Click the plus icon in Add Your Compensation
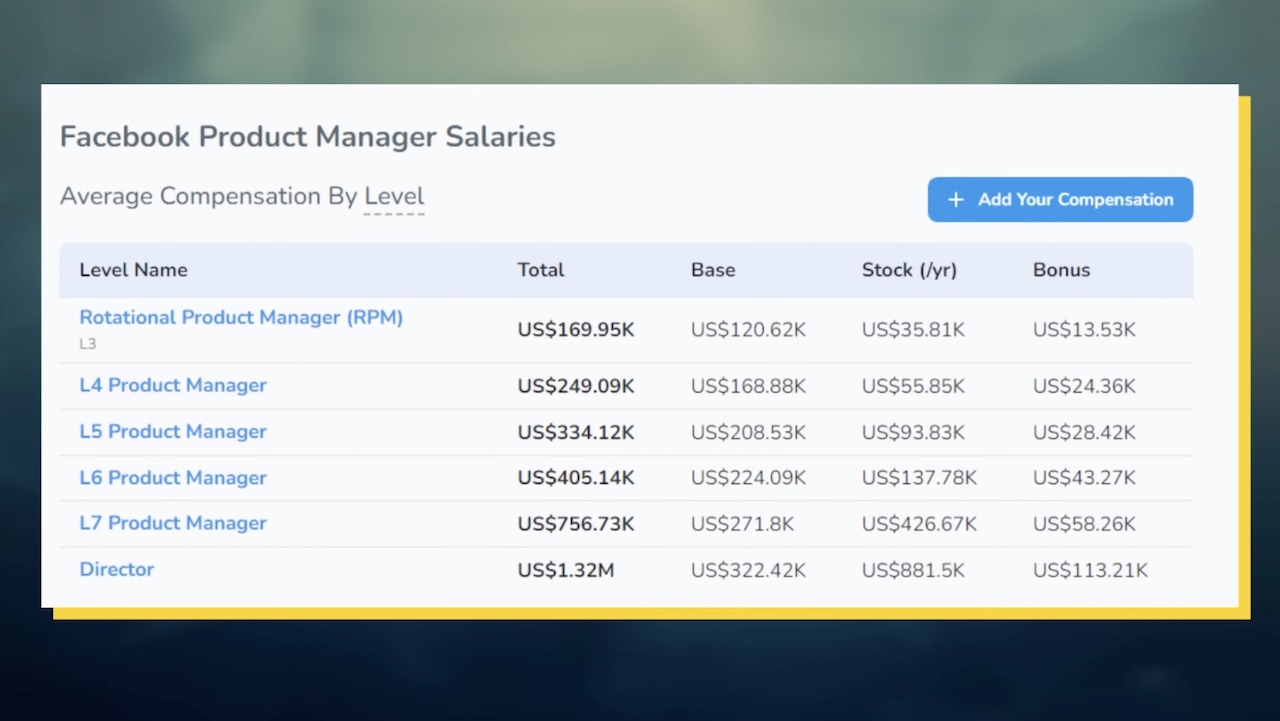Image resolution: width=1280 pixels, height=721 pixels. tap(956, 200)
